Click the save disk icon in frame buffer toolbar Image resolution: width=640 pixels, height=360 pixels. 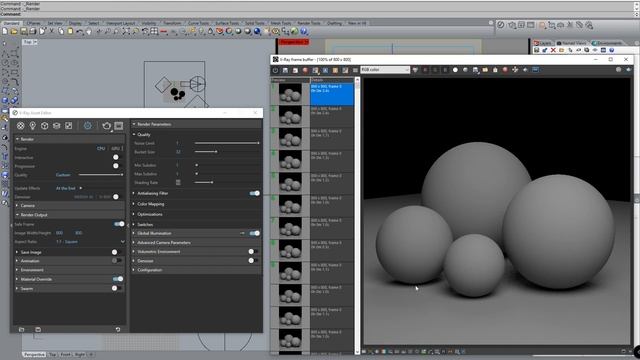285,70
